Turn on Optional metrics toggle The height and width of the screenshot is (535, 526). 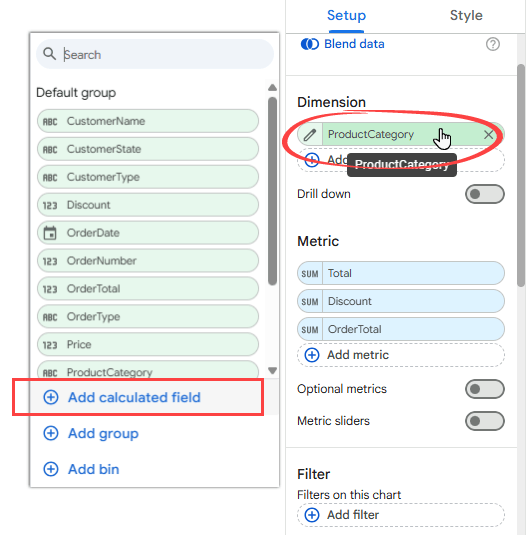[x=484, y=389]
